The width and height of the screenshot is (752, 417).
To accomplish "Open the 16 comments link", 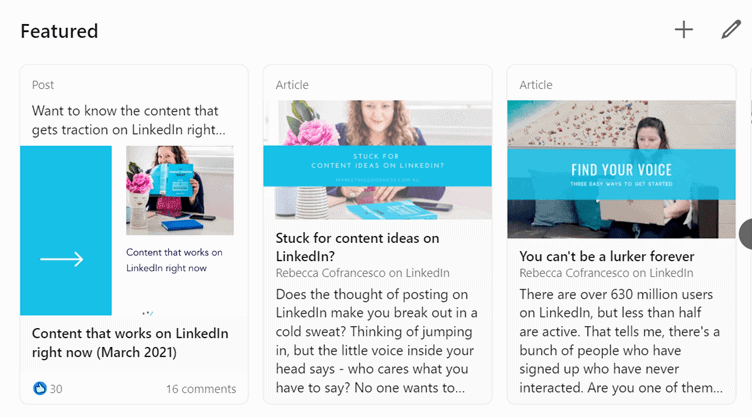I will (201, 389).
